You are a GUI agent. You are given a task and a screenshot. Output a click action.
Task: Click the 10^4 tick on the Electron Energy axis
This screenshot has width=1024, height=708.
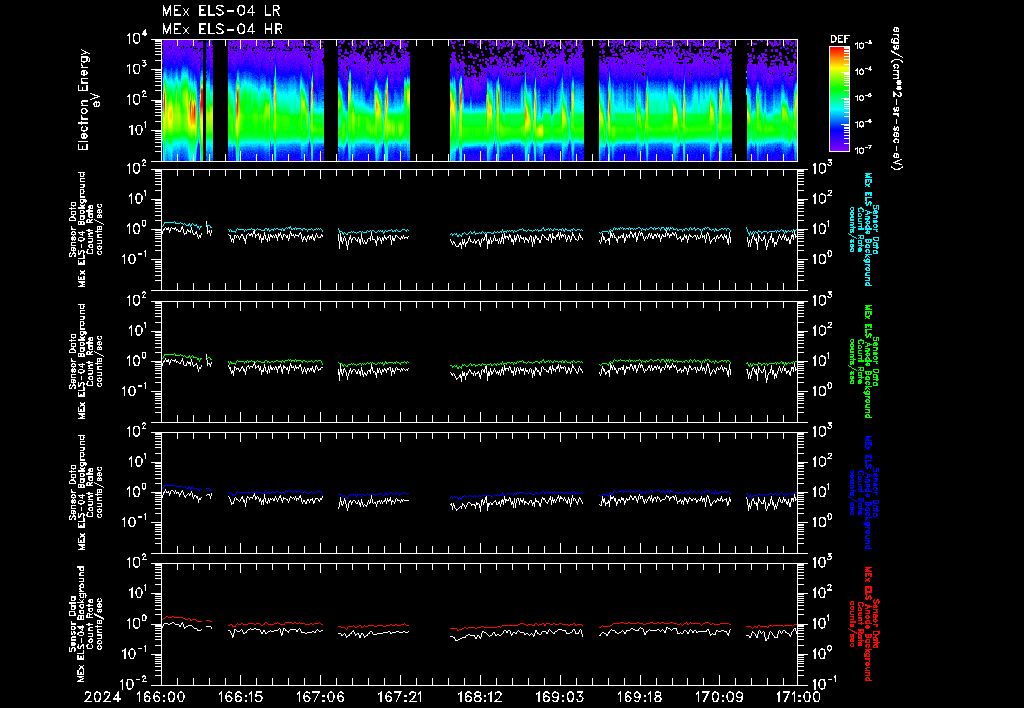(x=135, y=40)
